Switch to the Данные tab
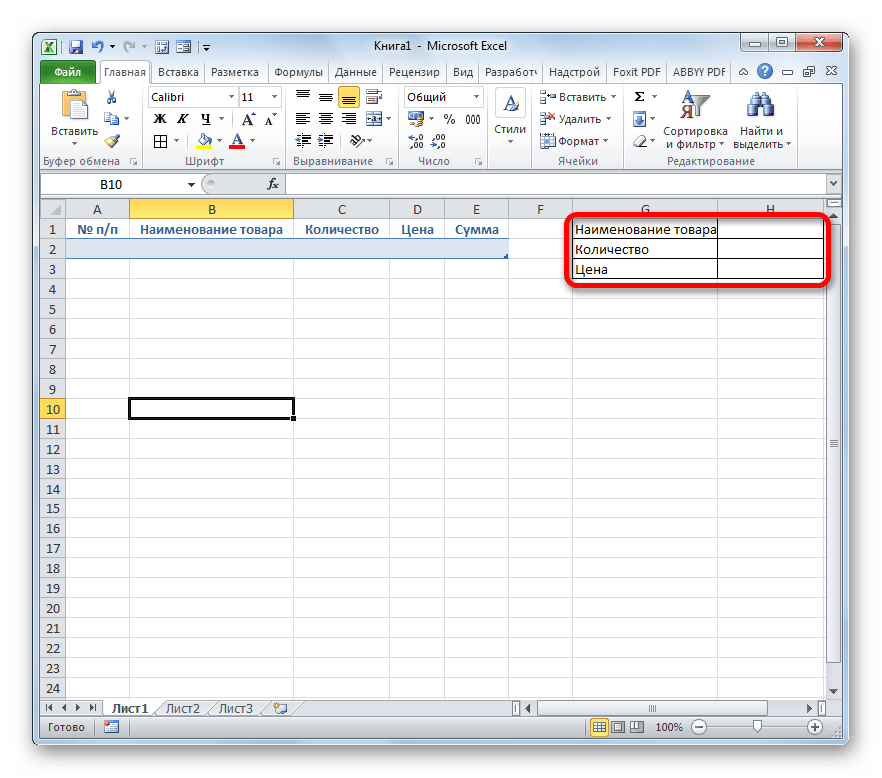The image size is (882, 778). pyautogui.click(x=356, y=72)
